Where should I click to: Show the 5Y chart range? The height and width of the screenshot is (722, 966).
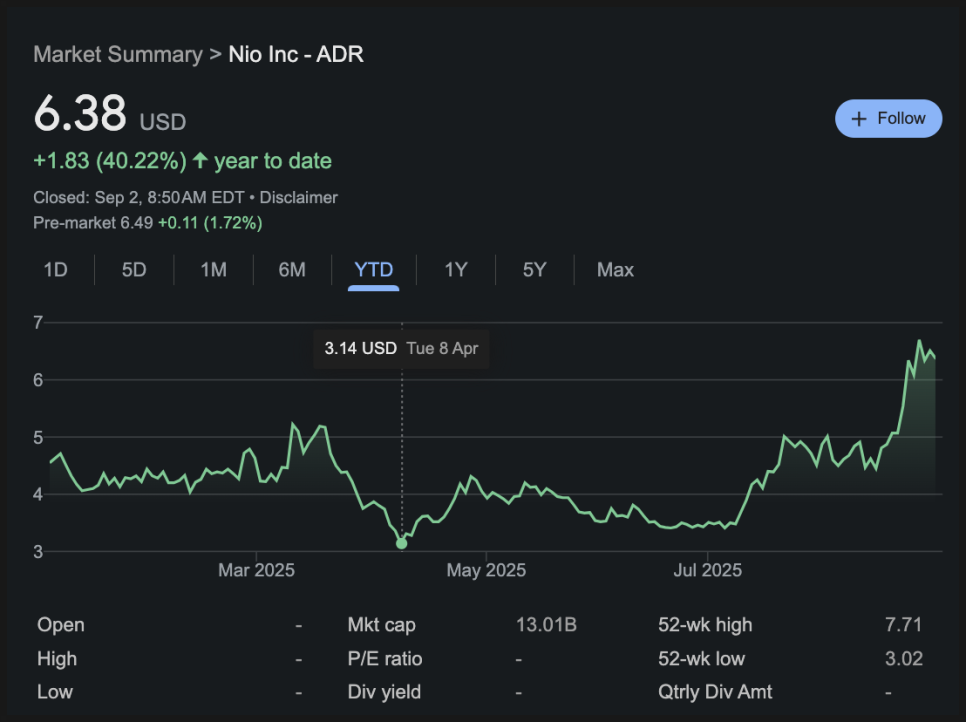pyautogui.click(x=534, y=270)
